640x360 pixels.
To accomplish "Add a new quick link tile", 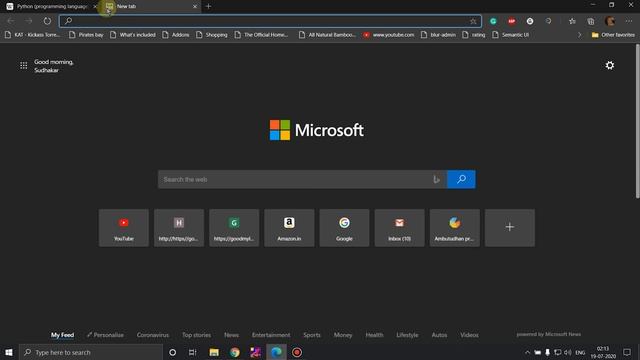I will coord(510,228).
